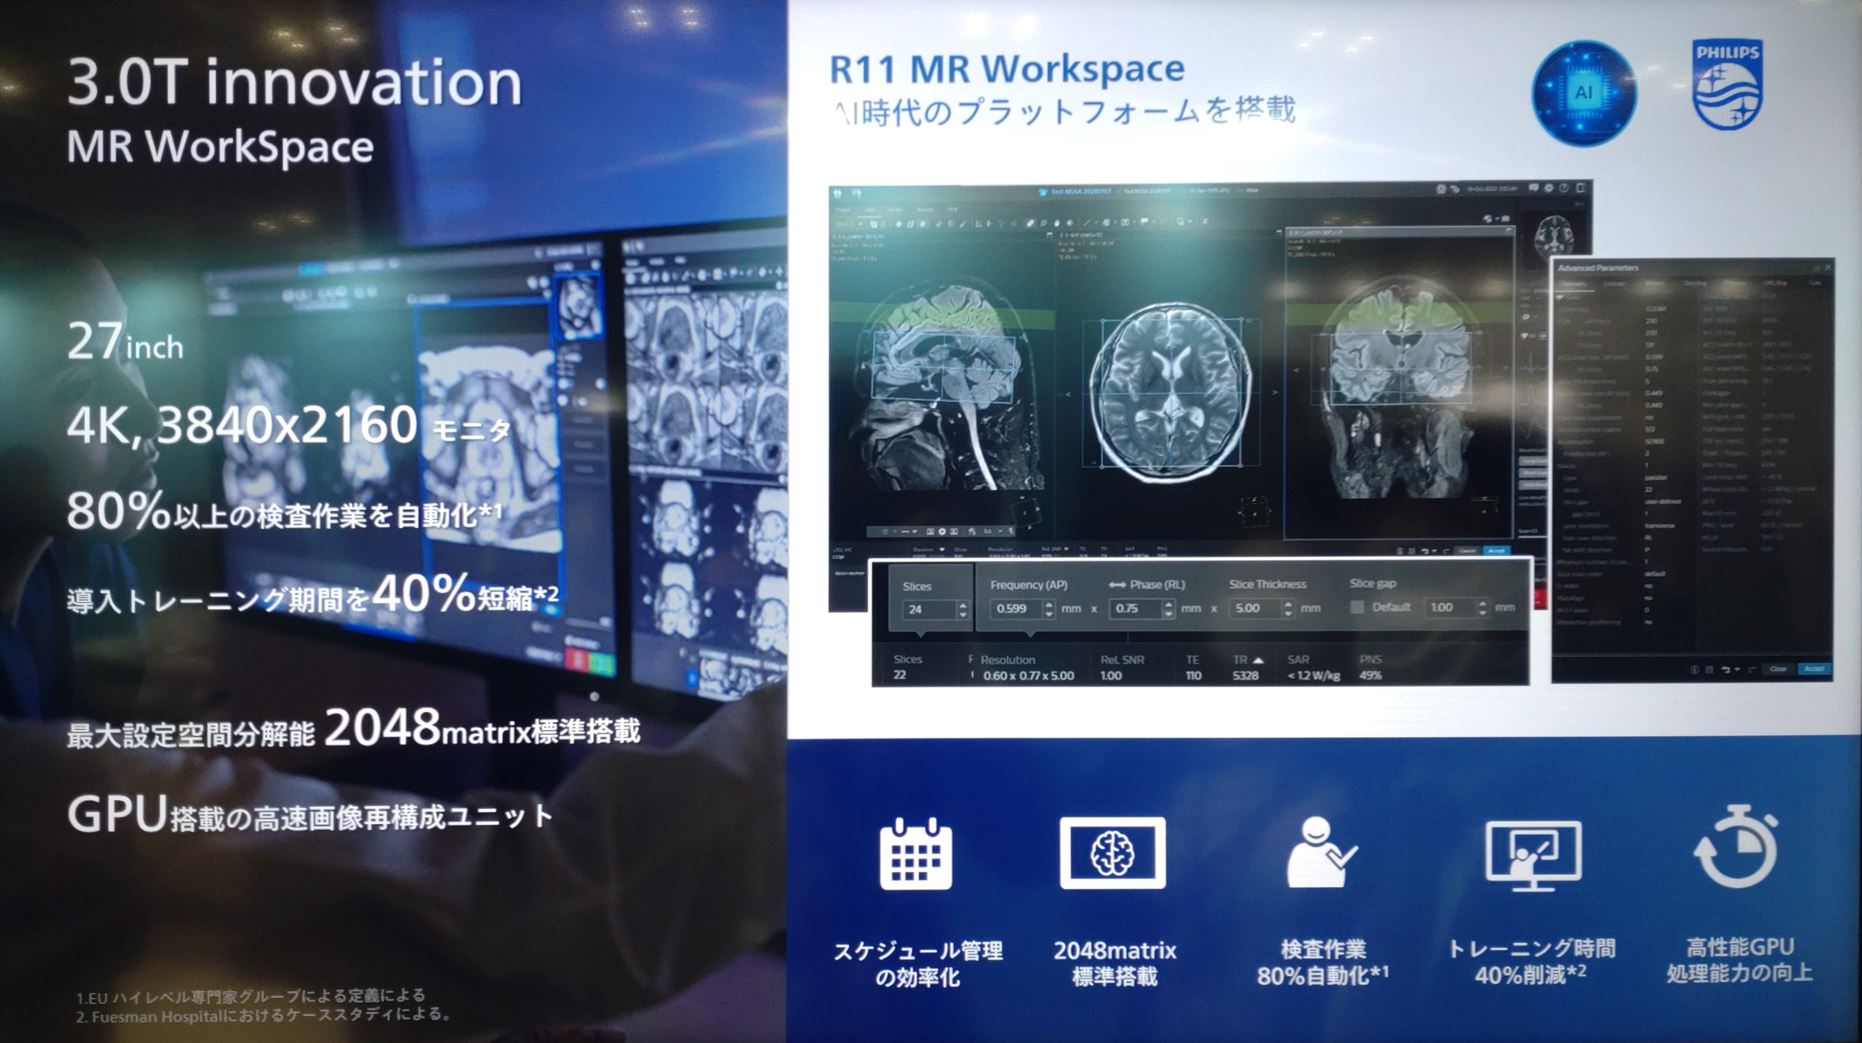Click the patient list icon beside the Home icon
This screenshot has width=1862, height=1043.
click(857, 193)
